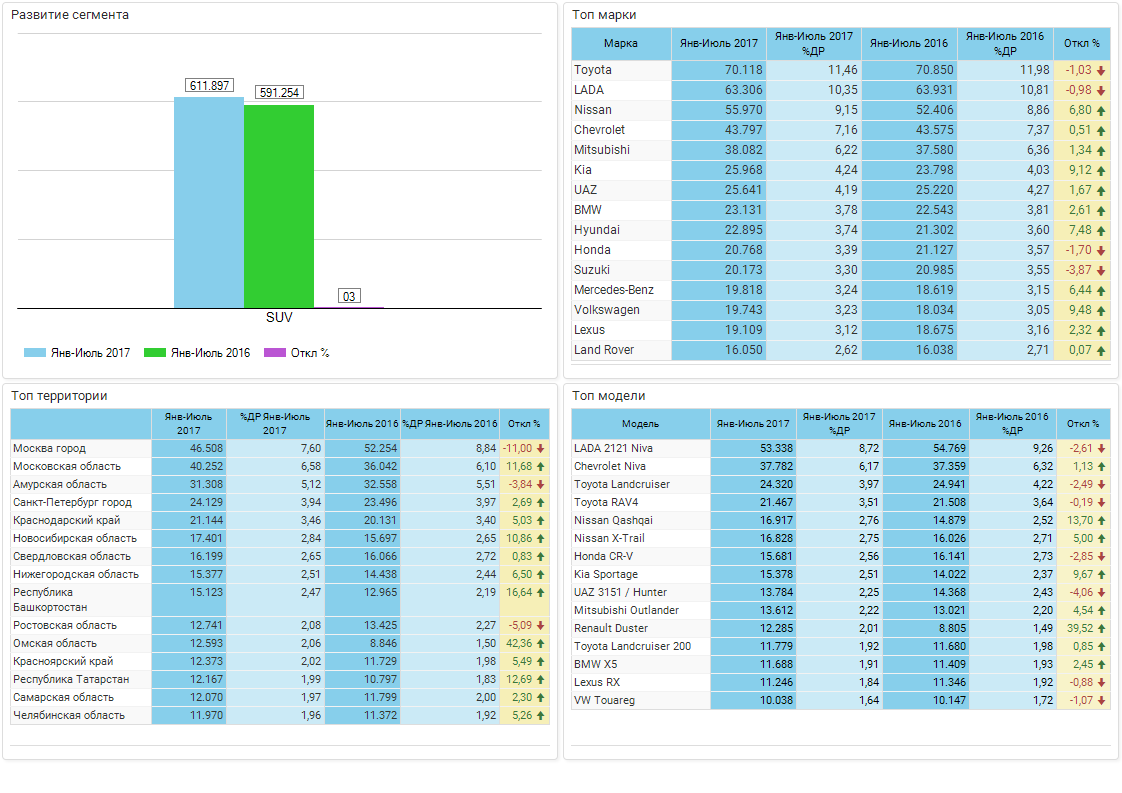Click the blue Янв-Июль 2017 legend swatch
Screen dimensions: 1122x793
tap(34, 353)
